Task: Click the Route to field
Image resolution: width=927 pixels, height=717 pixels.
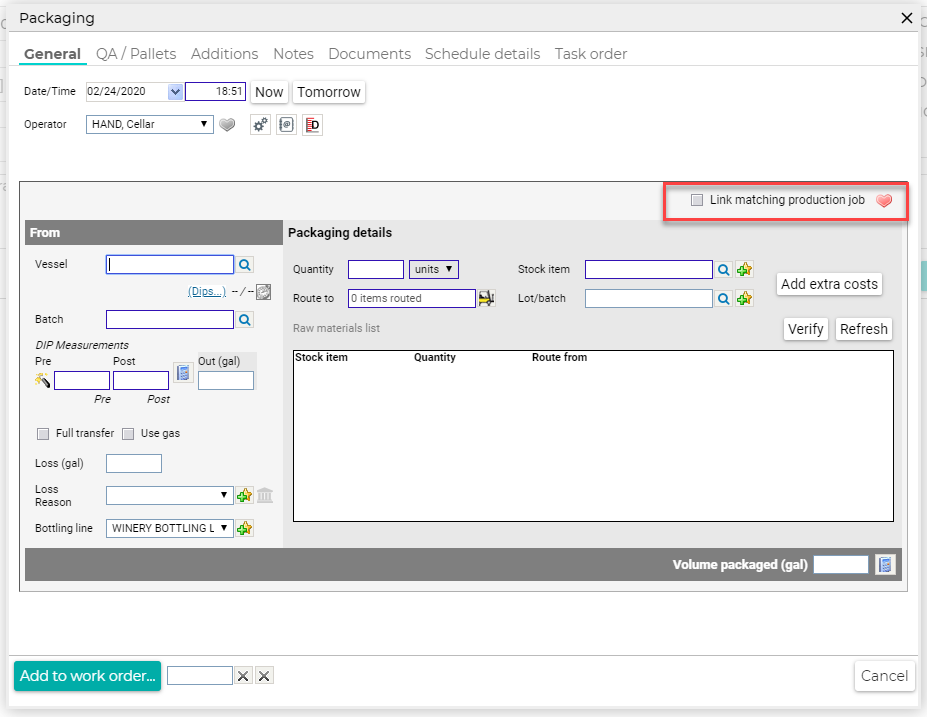Action: [x=411, y=299]
